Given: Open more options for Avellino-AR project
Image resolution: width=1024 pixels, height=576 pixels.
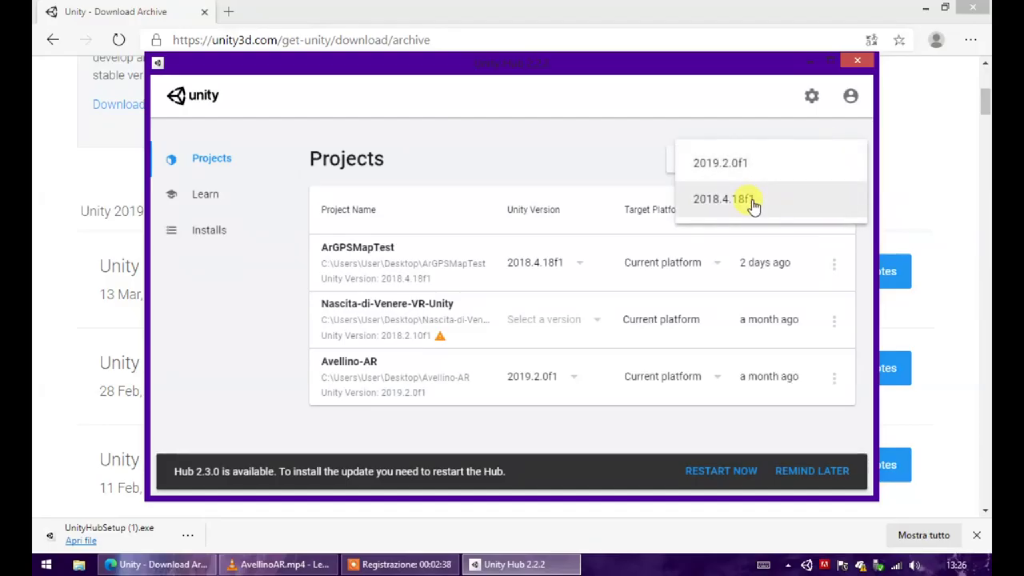Looking at the screenshot, I should pos(834,378).
